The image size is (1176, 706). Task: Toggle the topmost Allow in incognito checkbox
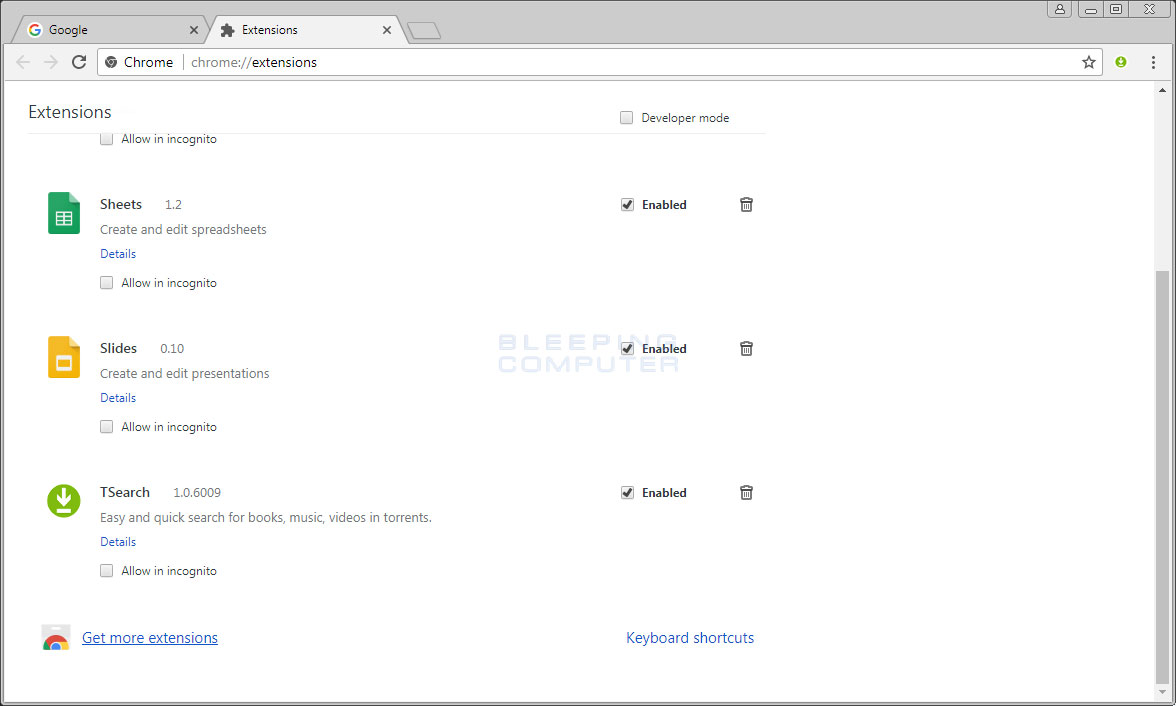[106, 140]
